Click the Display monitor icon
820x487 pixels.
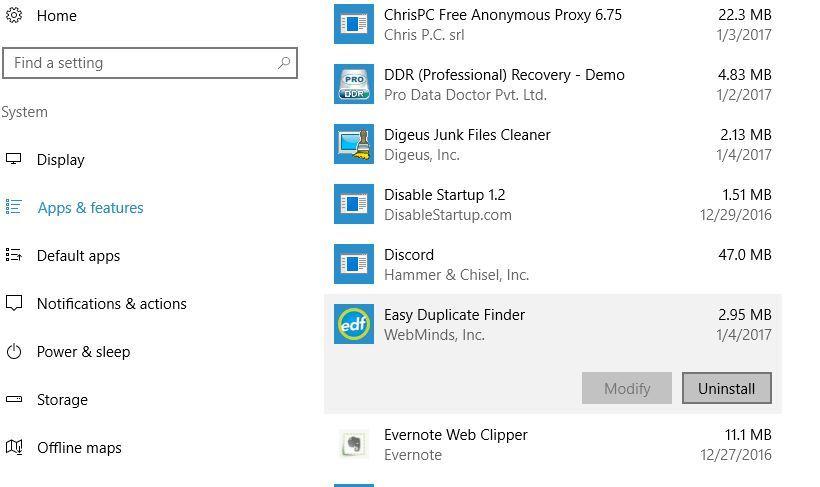point(14,159)
